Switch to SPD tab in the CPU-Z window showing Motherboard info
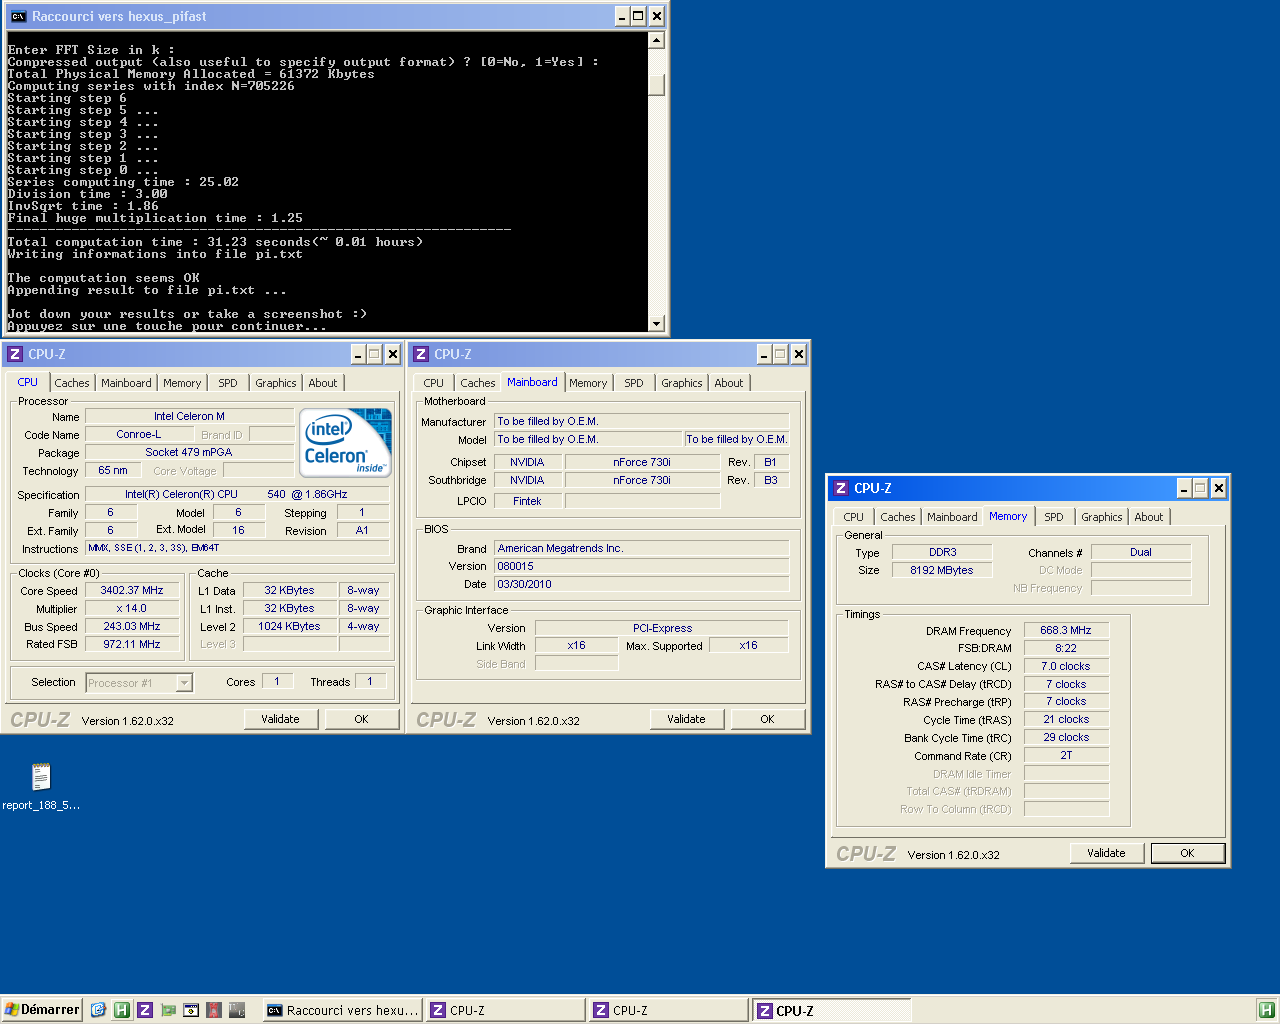The image size is (1280, 1024). pos(634,383)
